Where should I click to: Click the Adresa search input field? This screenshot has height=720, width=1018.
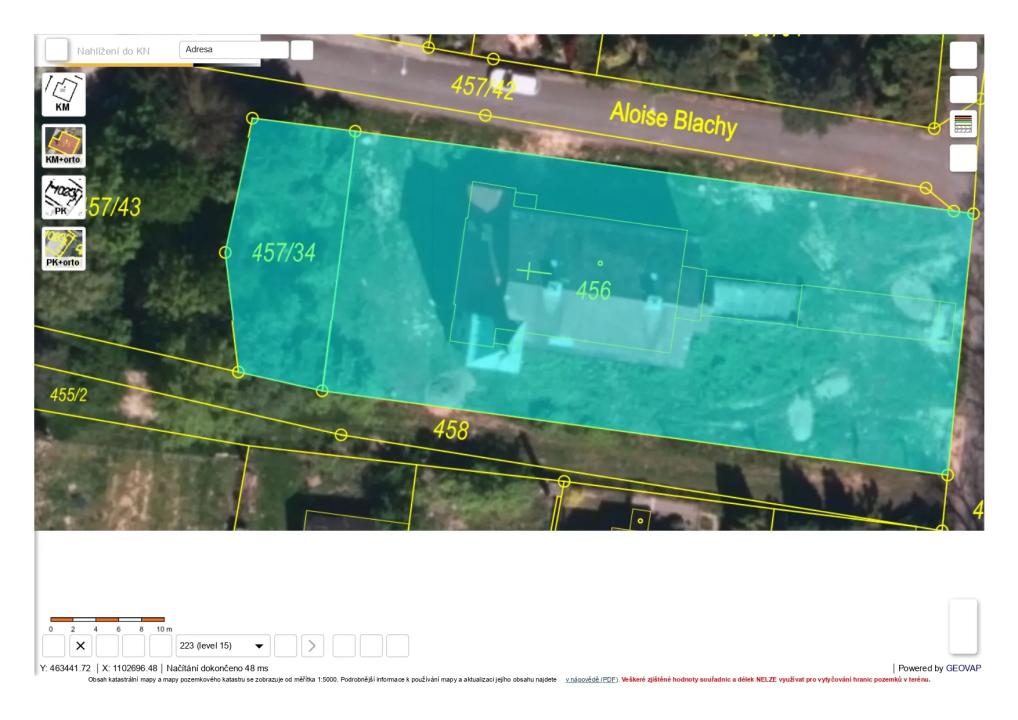(232, 49)
